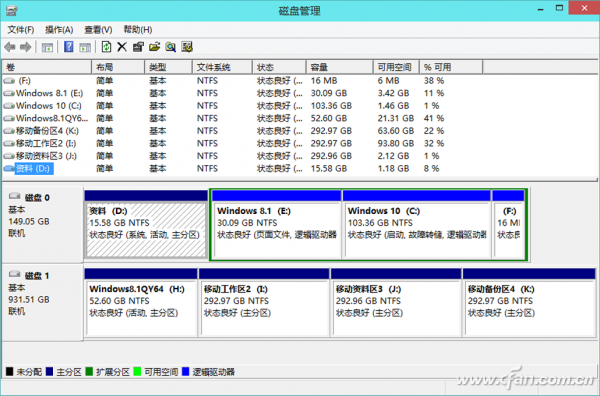Sort by the 布局 column header
Image resolution: width=600 pixels, height=396 pixels.
[x=118, y=67]
